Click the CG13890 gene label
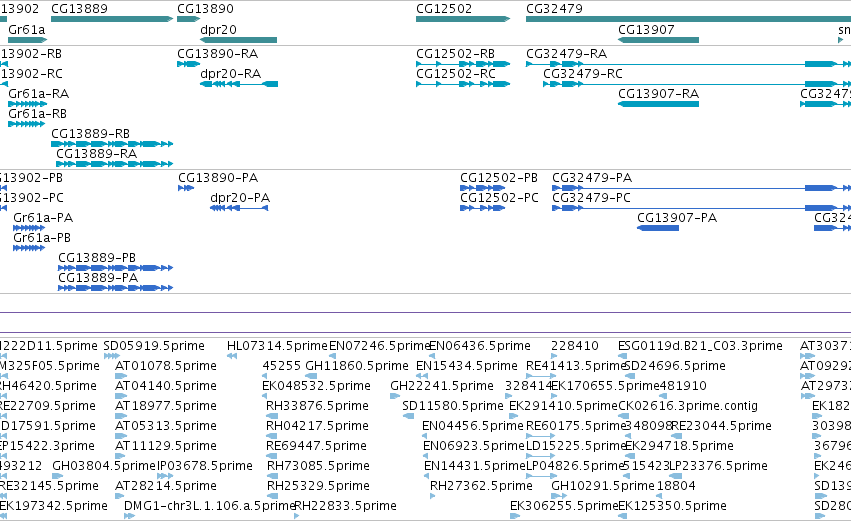851x521 pixels. point(205,9)
